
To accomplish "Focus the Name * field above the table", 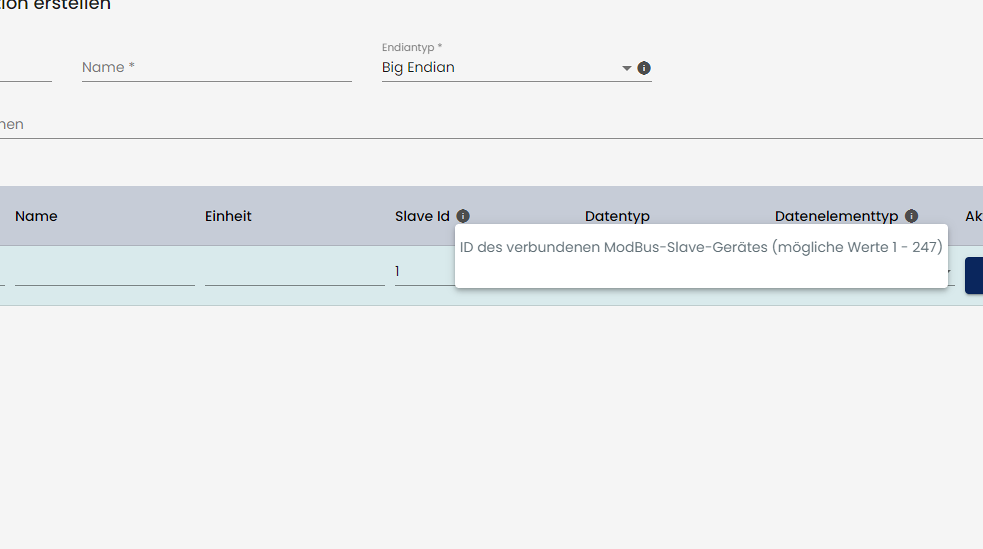I will pyautogui.click(x=216, y=68).
